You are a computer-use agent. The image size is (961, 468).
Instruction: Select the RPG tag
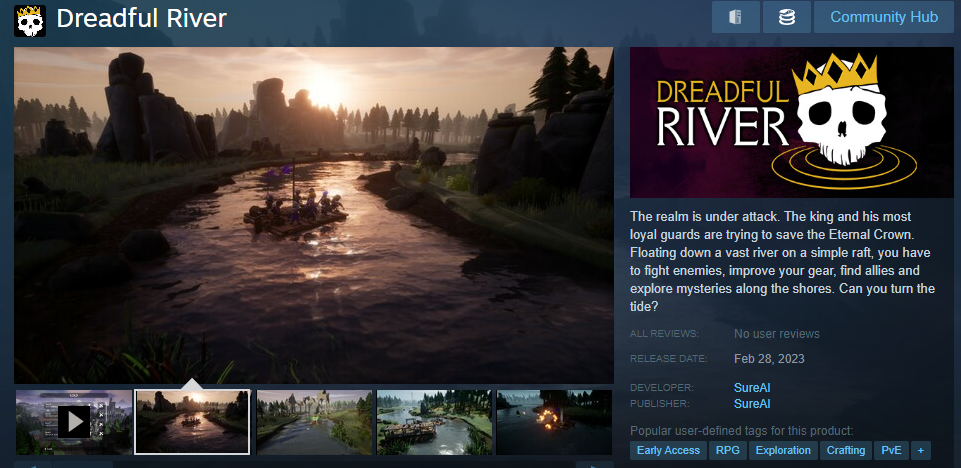click(727, 450)
